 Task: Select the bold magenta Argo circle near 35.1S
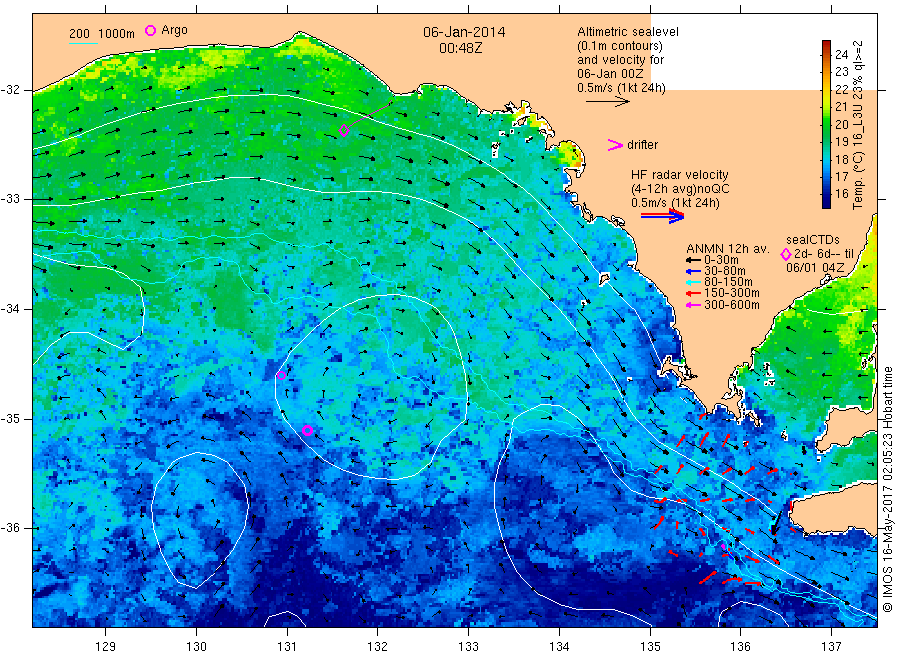[307, 430]
